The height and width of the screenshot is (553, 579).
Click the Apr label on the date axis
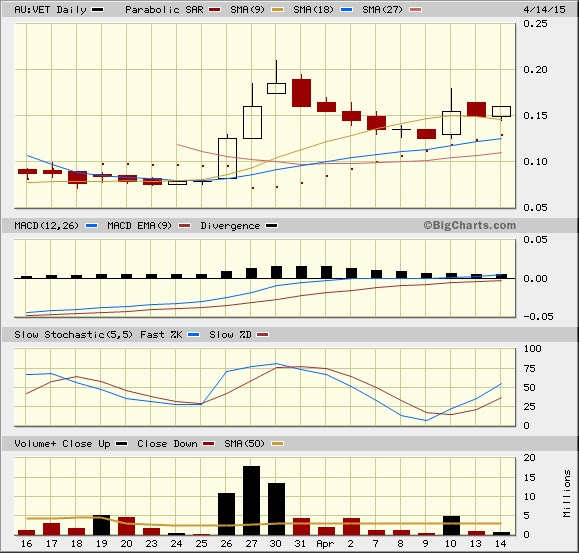pos(325,544)
